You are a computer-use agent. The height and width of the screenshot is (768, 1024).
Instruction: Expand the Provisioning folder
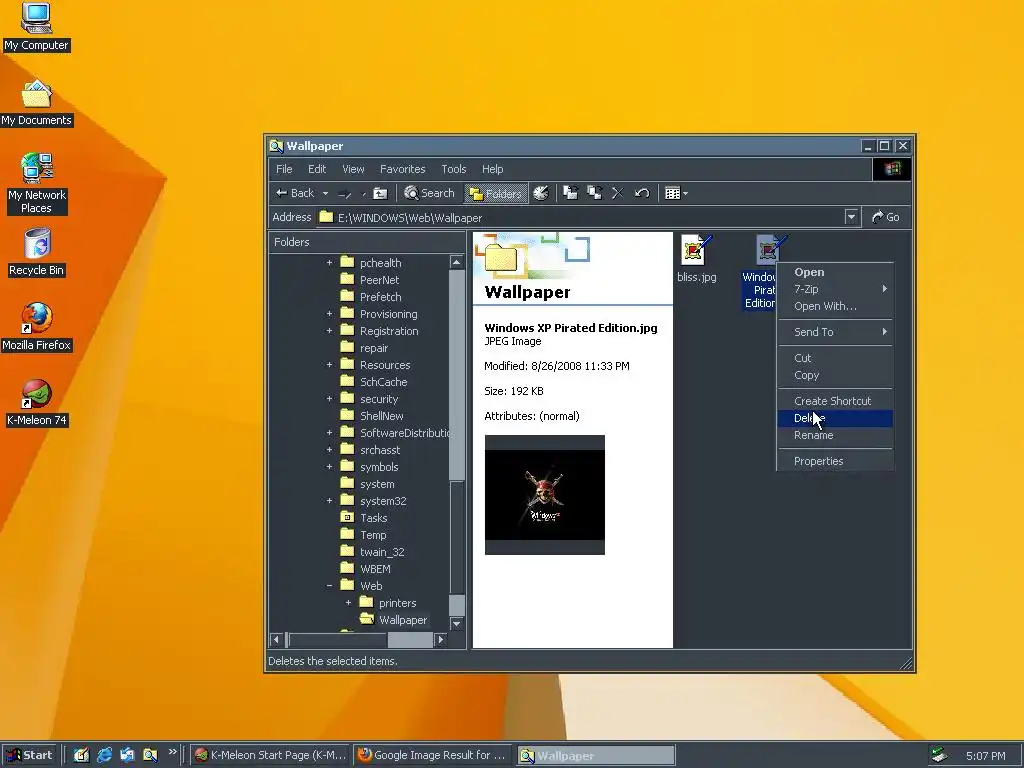point(329,313)
